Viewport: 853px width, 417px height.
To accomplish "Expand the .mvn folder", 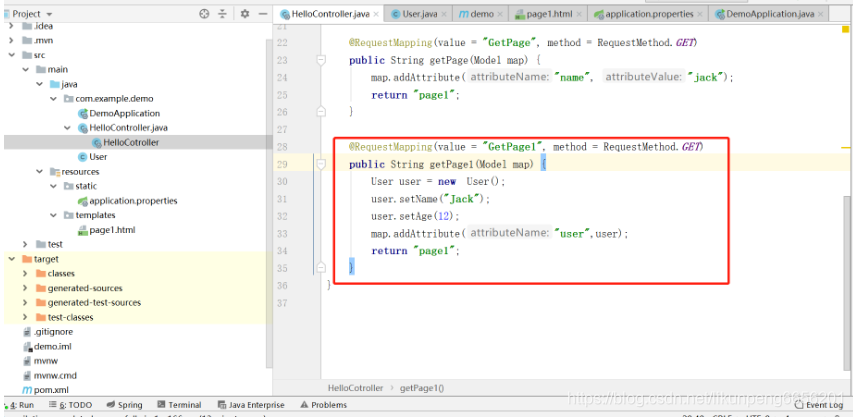I will [x=11, y=40].
